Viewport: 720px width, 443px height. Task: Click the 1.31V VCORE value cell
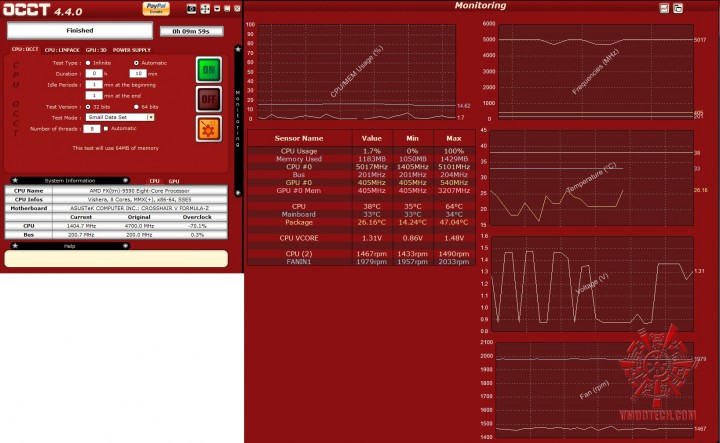point(372,238)
